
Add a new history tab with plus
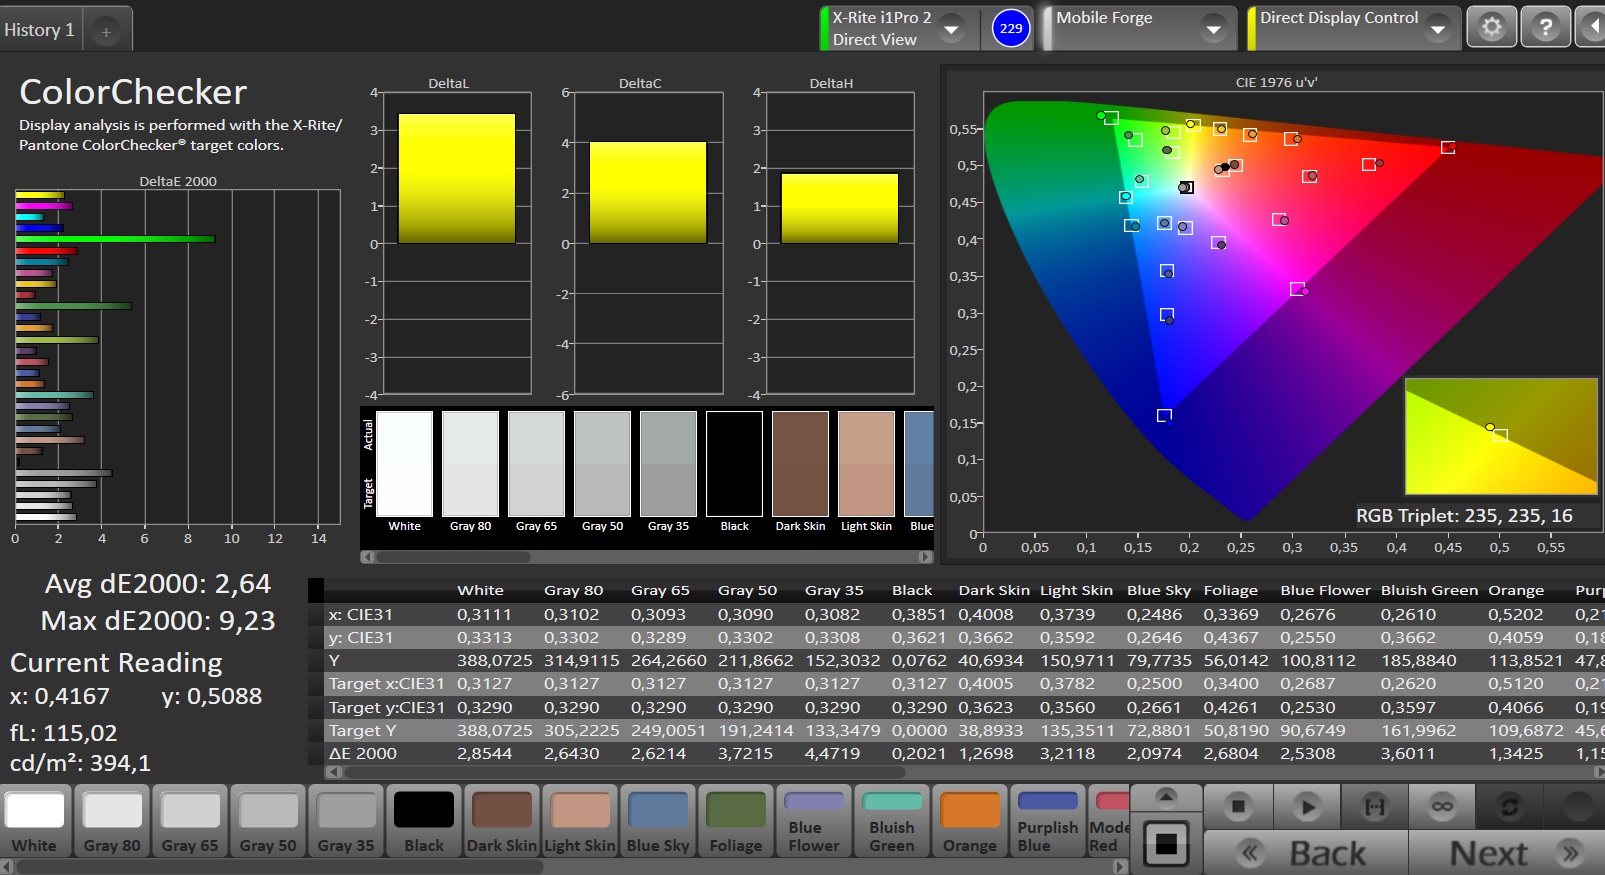(x=106, y=31)
